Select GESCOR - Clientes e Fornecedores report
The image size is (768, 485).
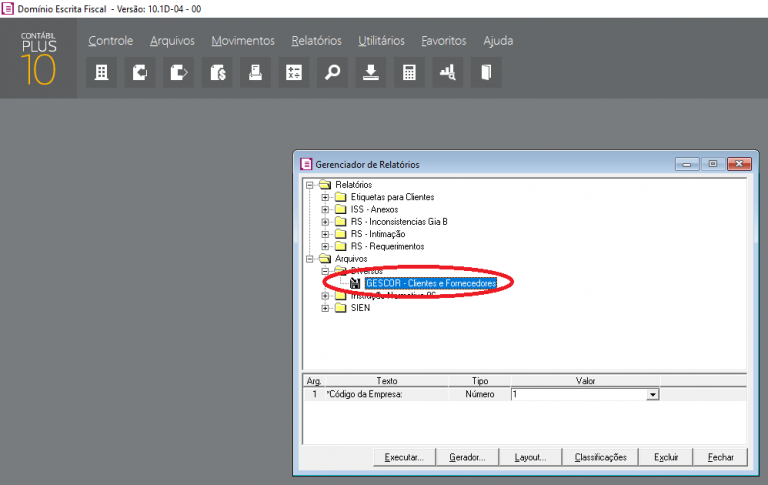pos(430,283)
